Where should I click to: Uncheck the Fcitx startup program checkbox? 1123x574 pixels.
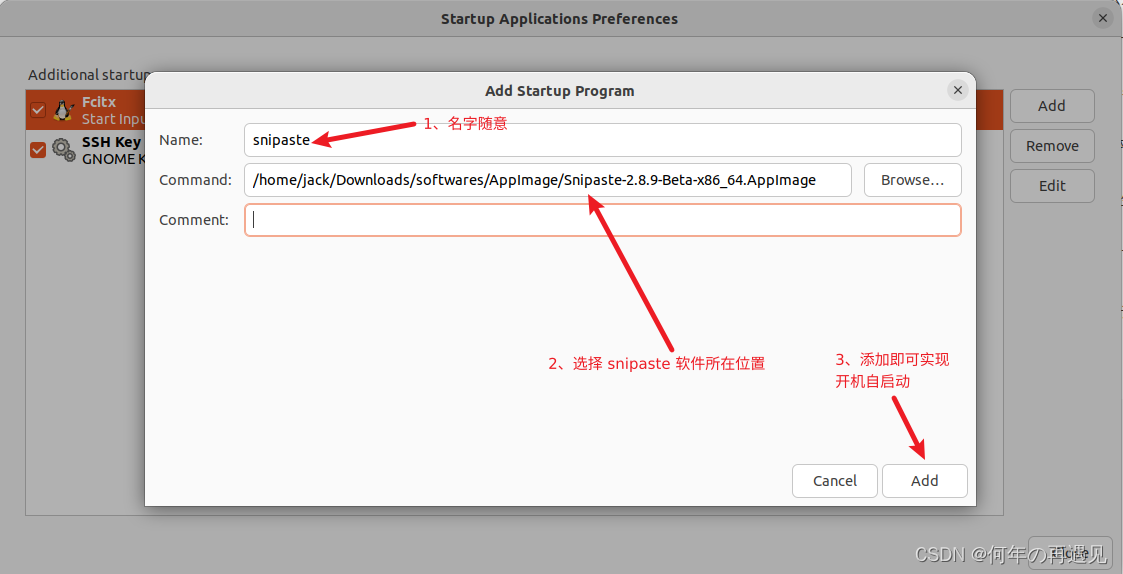[x=38, y=110]
